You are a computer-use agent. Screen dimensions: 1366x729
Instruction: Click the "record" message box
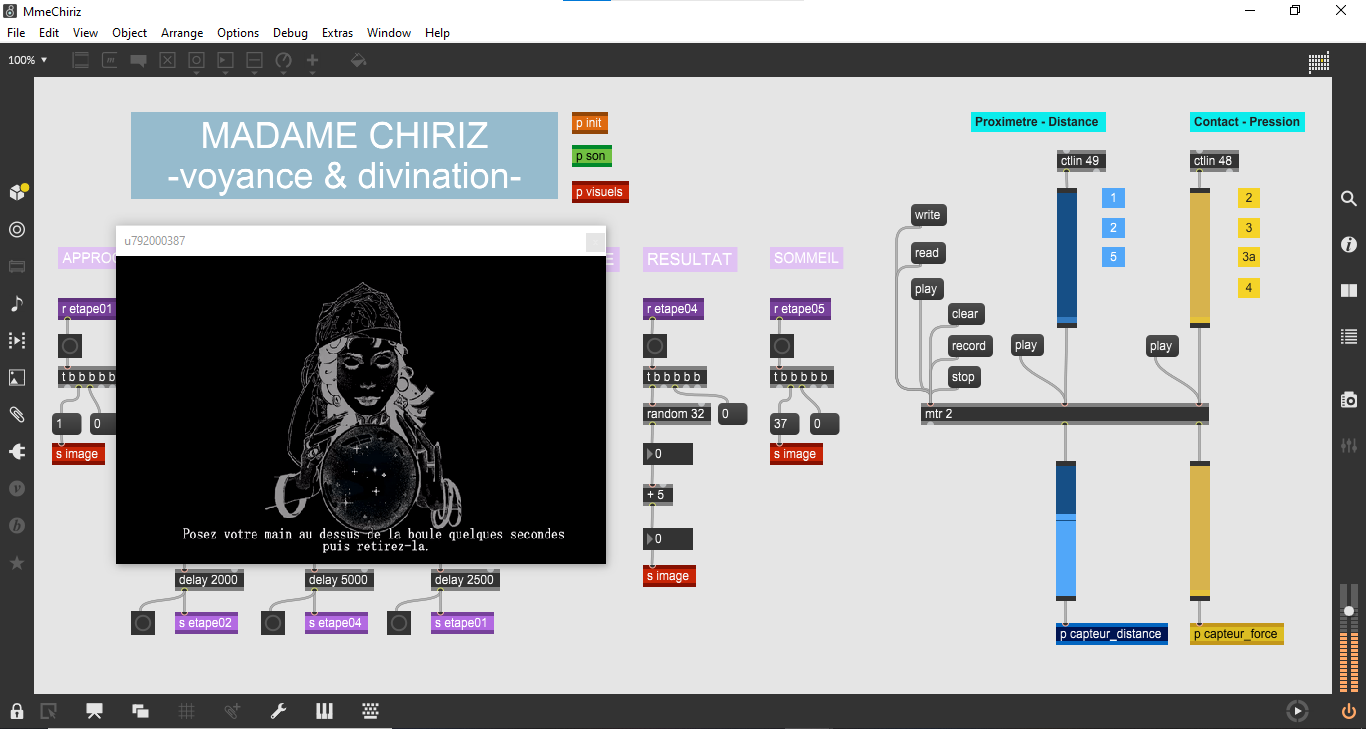pos(968,346)
